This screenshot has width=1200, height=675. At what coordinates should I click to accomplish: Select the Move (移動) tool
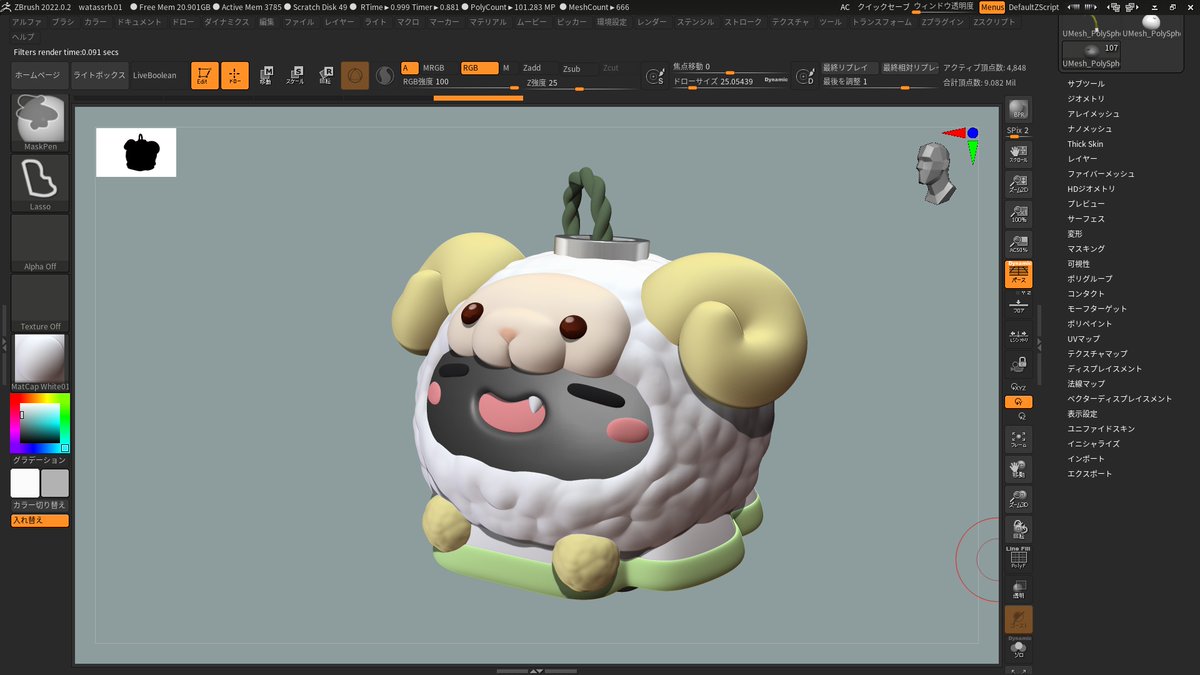266,75
